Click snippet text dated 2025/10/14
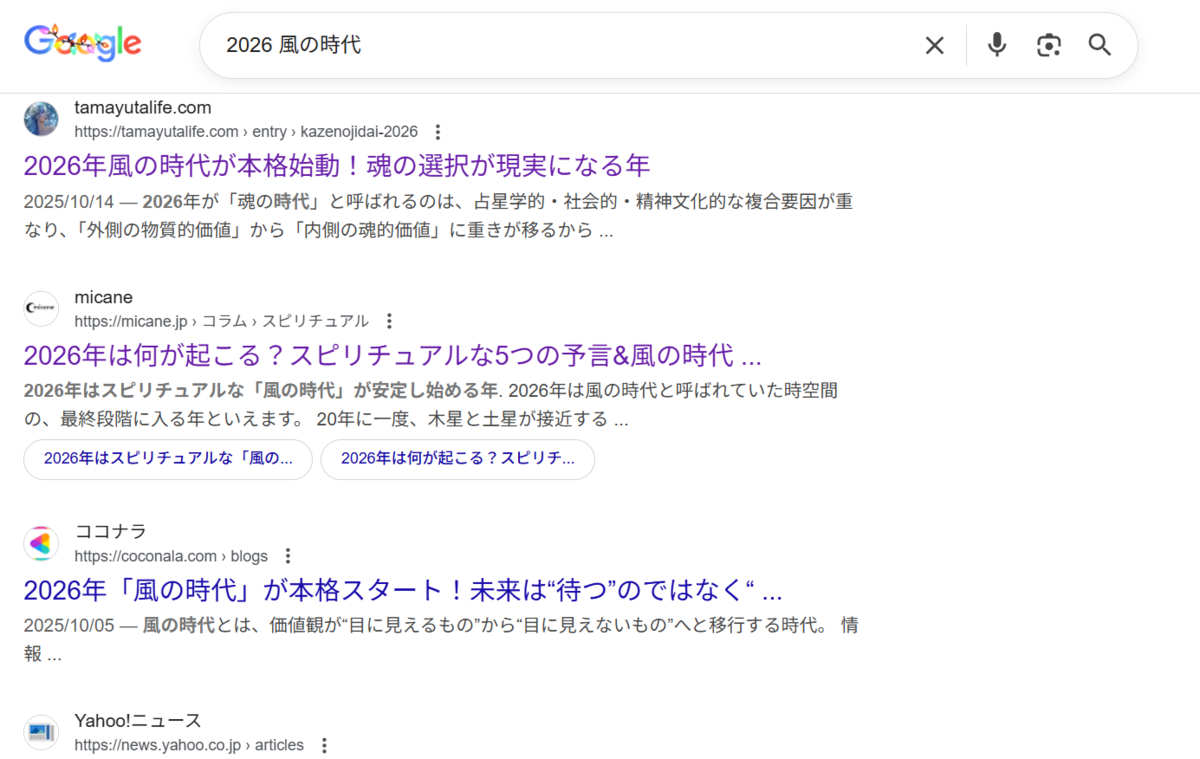Screen dimensions: 1200x759 (x=438, y=216)
